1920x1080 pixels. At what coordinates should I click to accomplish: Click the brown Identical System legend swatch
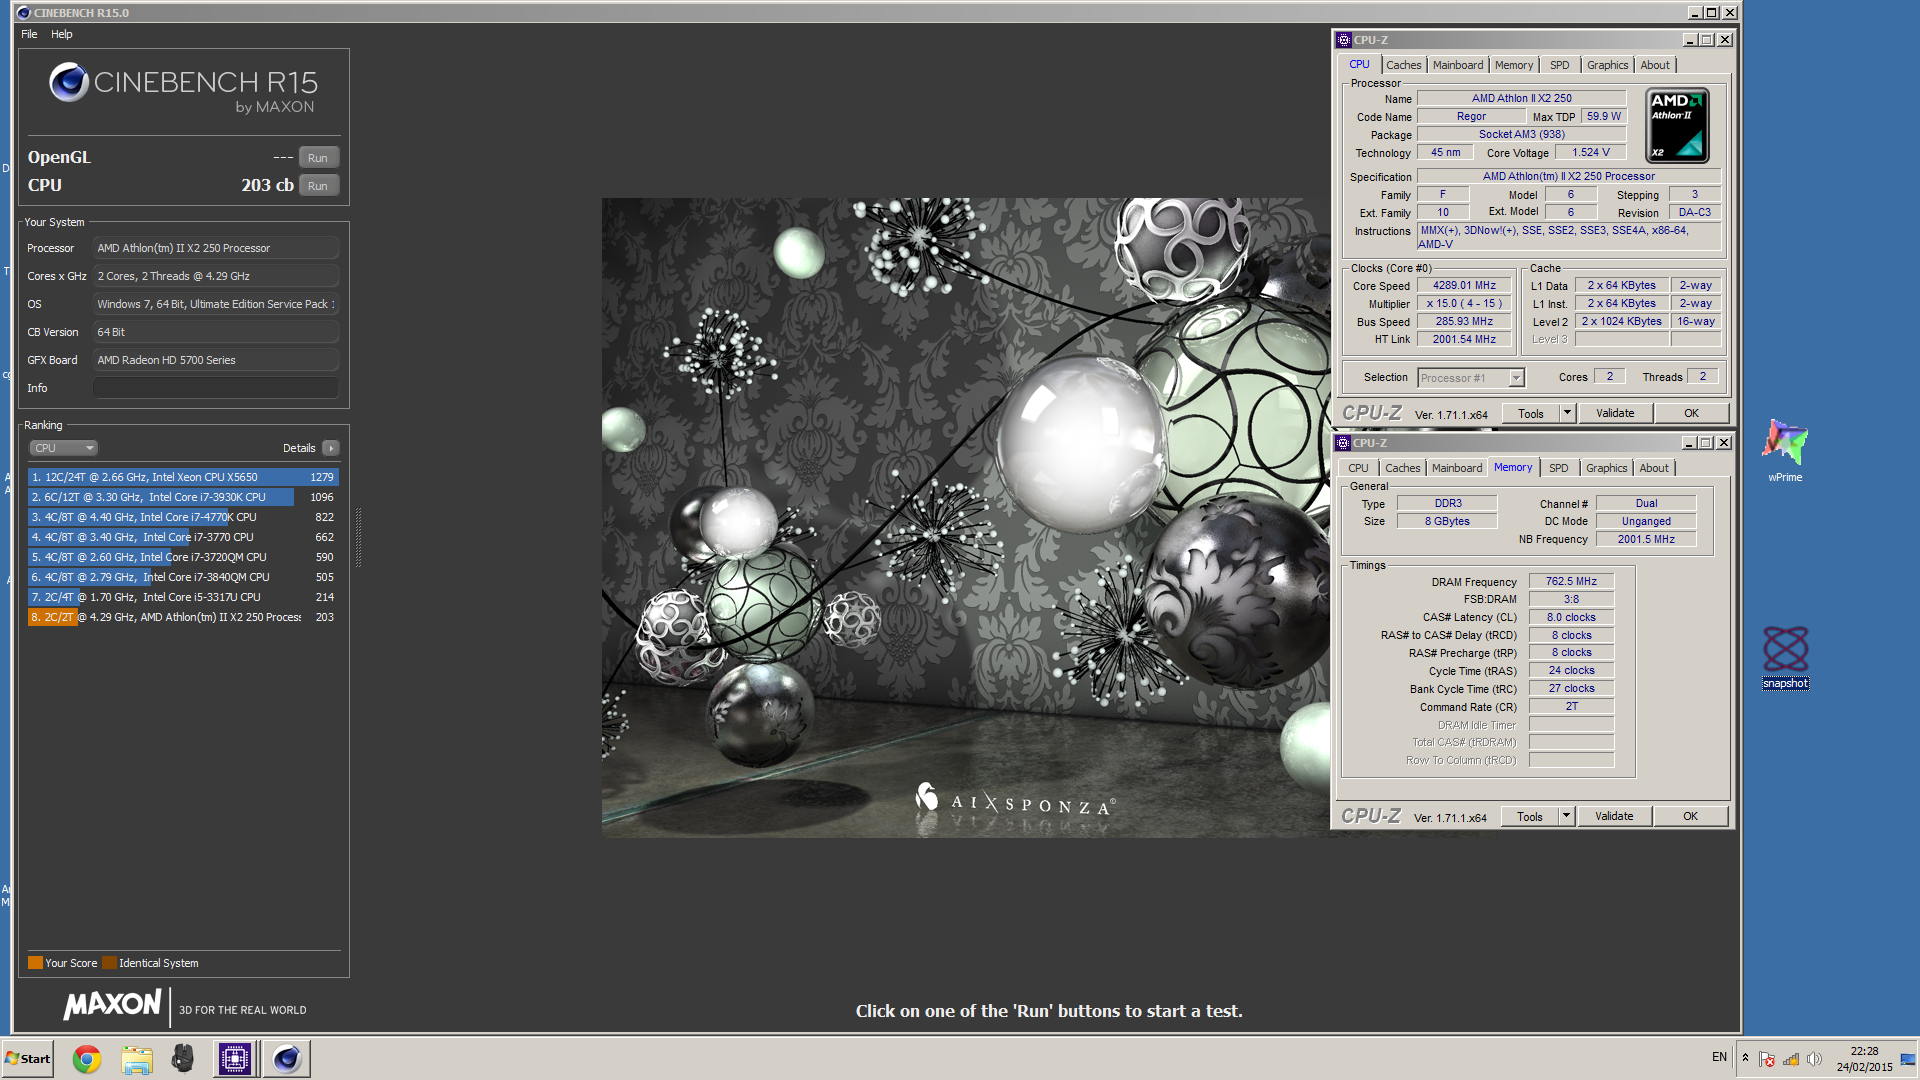[x=109, y=963]
